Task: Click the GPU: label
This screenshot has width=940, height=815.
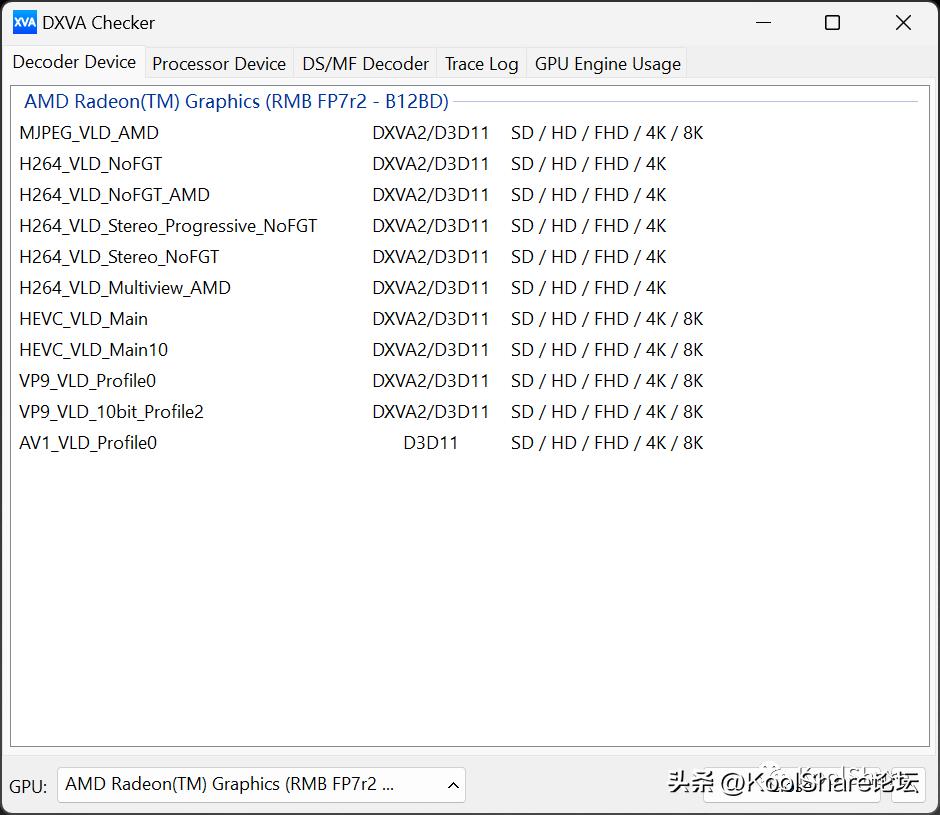Action: click(x=28, y=786)
